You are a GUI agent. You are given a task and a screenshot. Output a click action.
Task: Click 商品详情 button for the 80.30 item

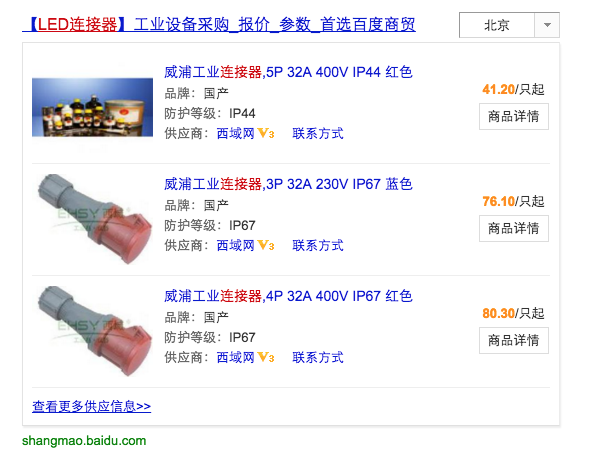pos(514,340)
